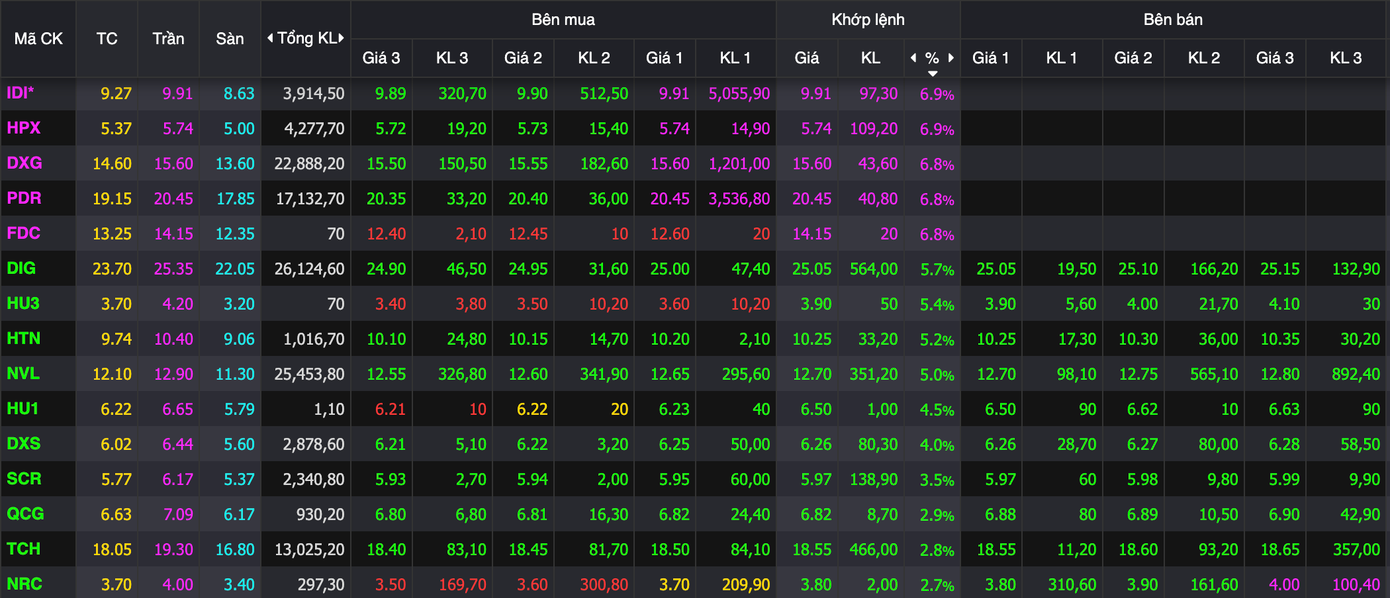Open stock symbol NVL

pyautogui.click(x=23, y=374)
